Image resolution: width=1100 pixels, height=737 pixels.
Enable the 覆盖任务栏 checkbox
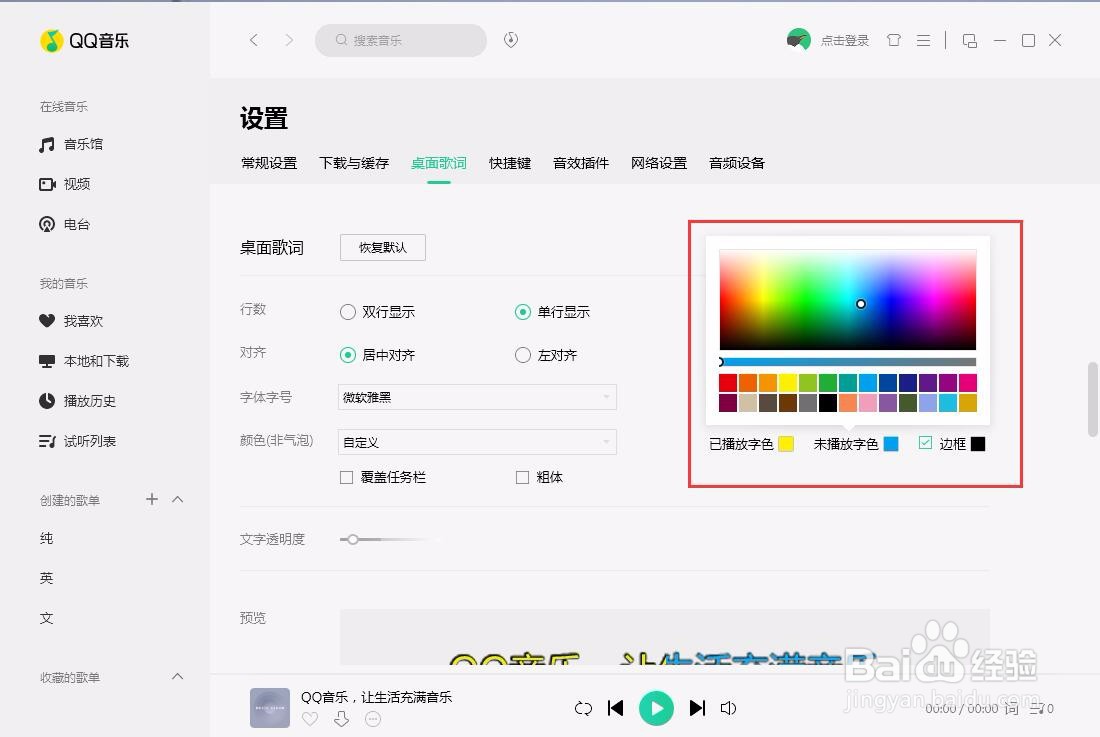(x=345, y=477)
